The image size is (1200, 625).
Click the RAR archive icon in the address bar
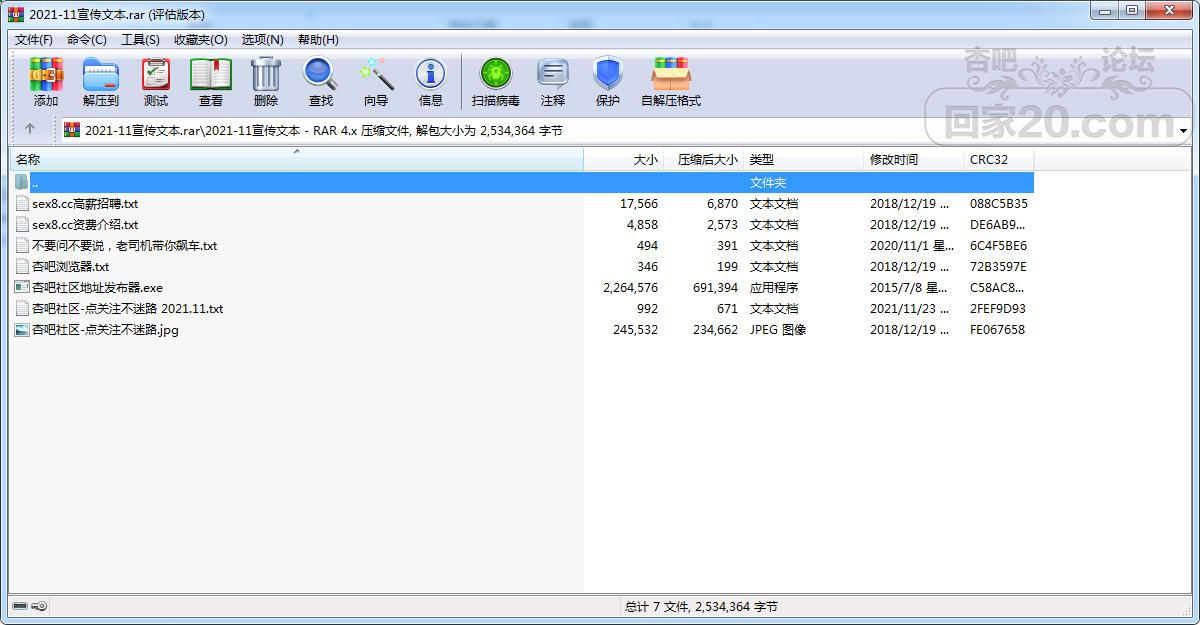point(72,130)
